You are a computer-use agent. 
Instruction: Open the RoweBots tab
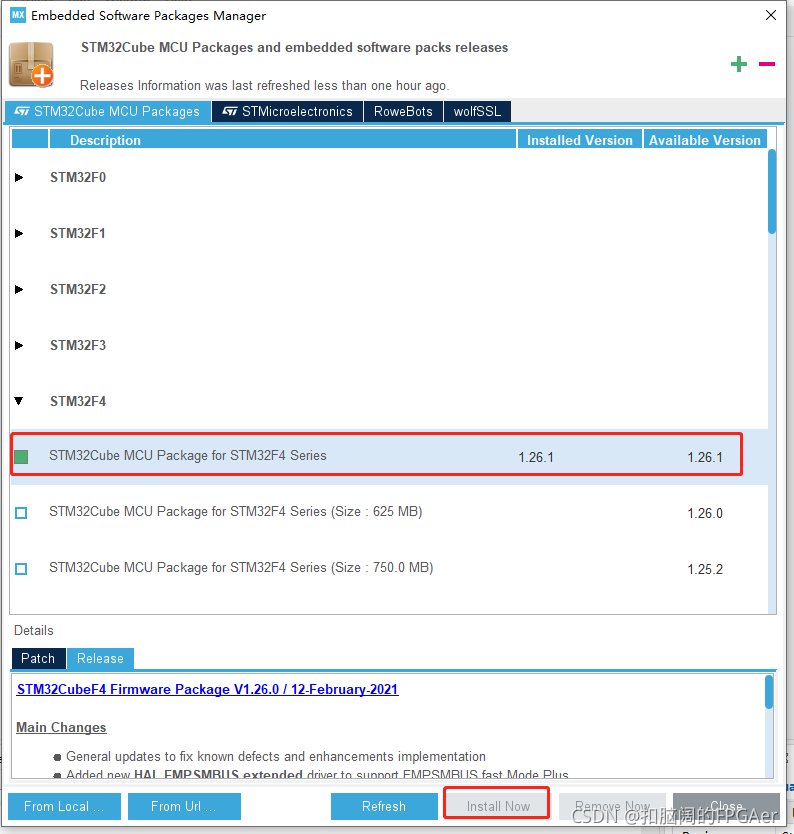pyautogui.click(x=403, y=112)
